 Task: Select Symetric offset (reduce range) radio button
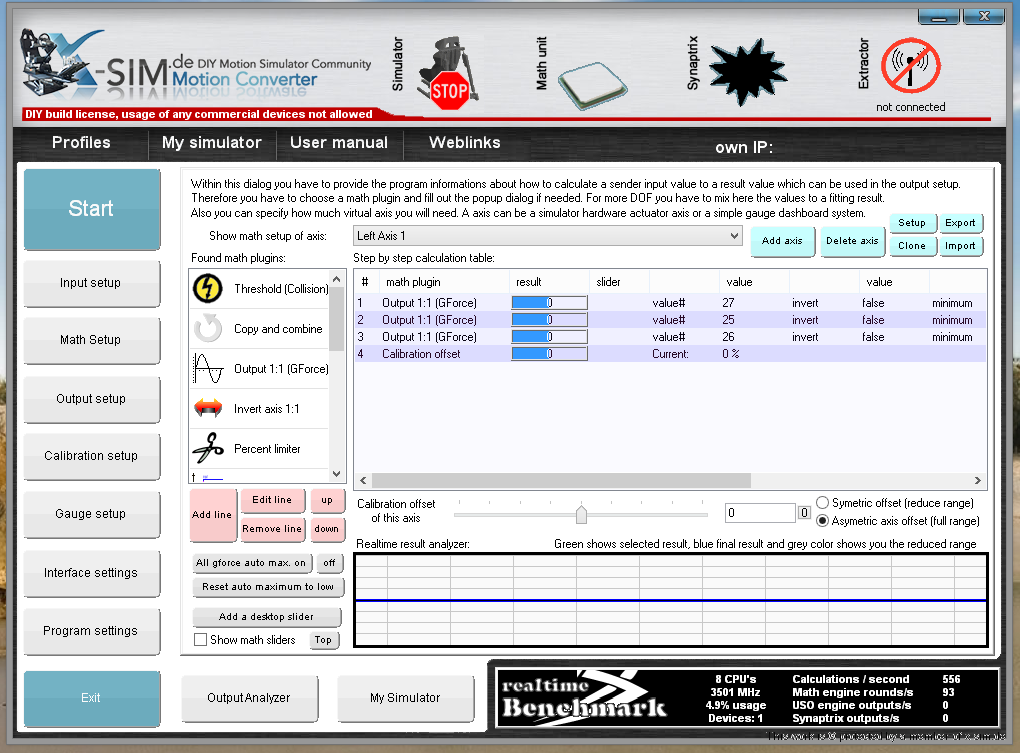click(822, 503)
